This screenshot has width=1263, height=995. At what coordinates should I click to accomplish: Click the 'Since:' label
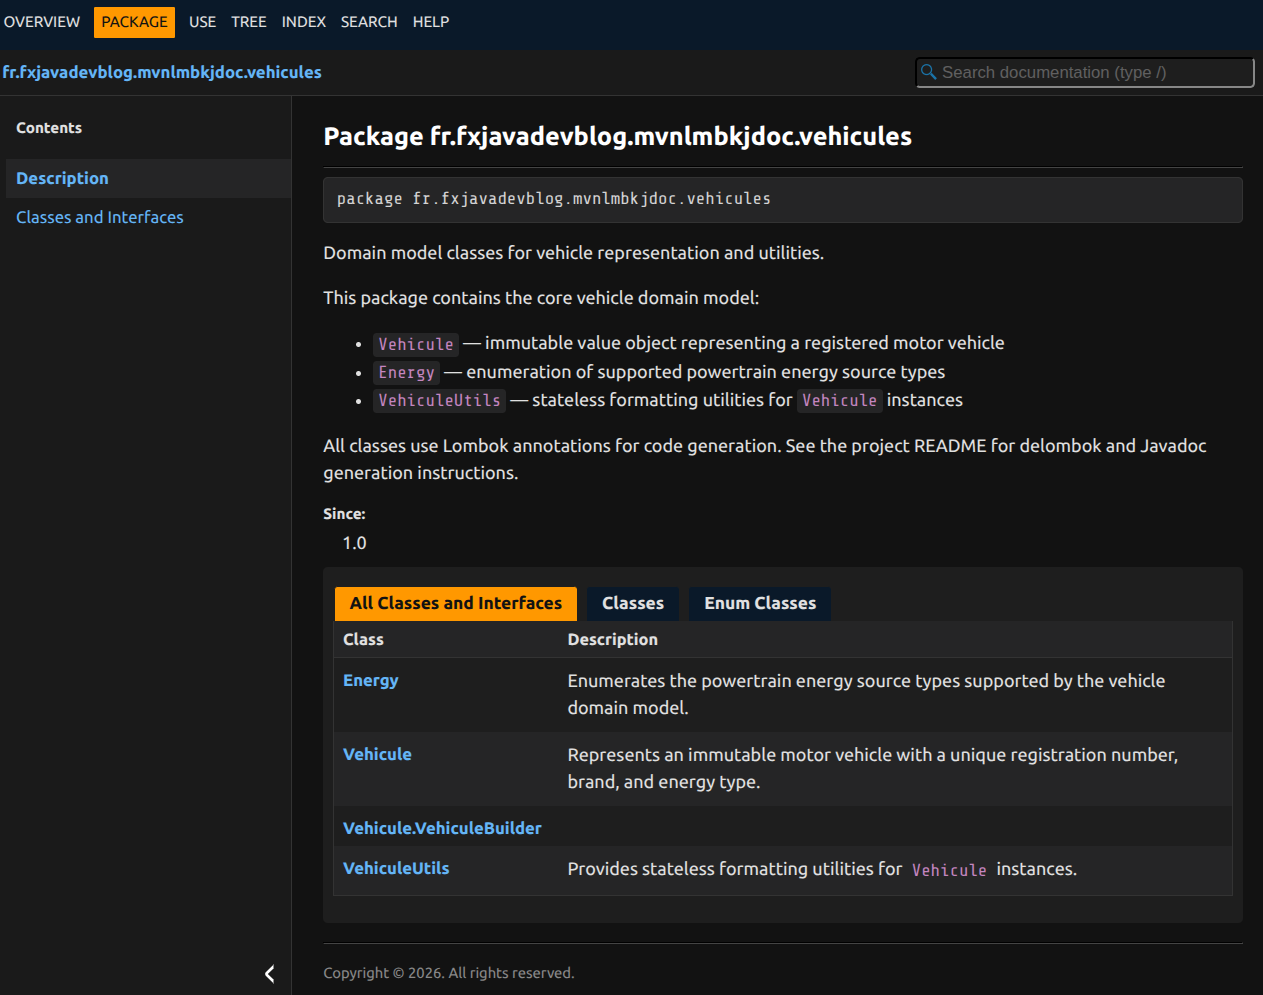click(x=344, y=514)
